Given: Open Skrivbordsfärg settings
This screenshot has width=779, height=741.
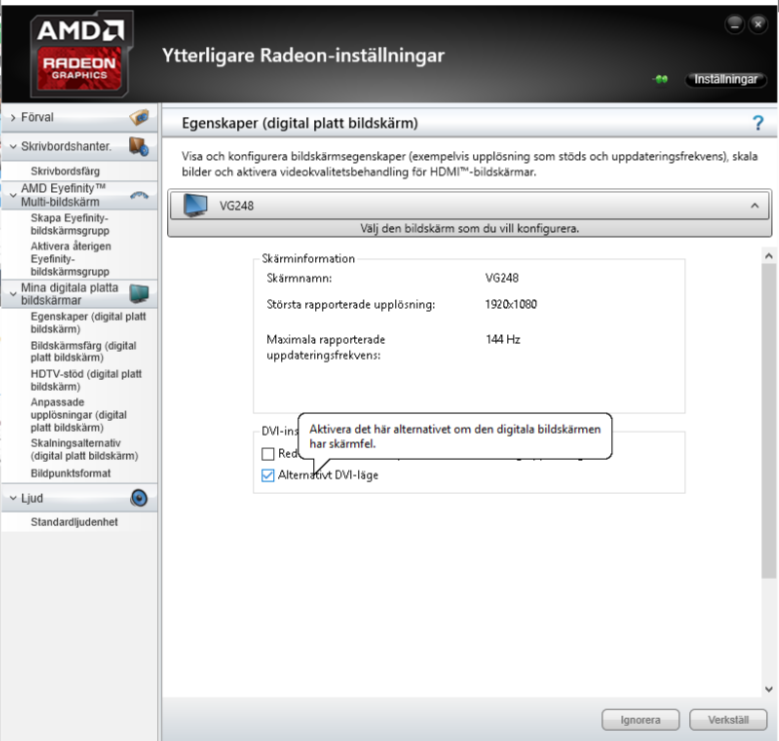Looking at the screenshot, I should click(x=65, y=171).
